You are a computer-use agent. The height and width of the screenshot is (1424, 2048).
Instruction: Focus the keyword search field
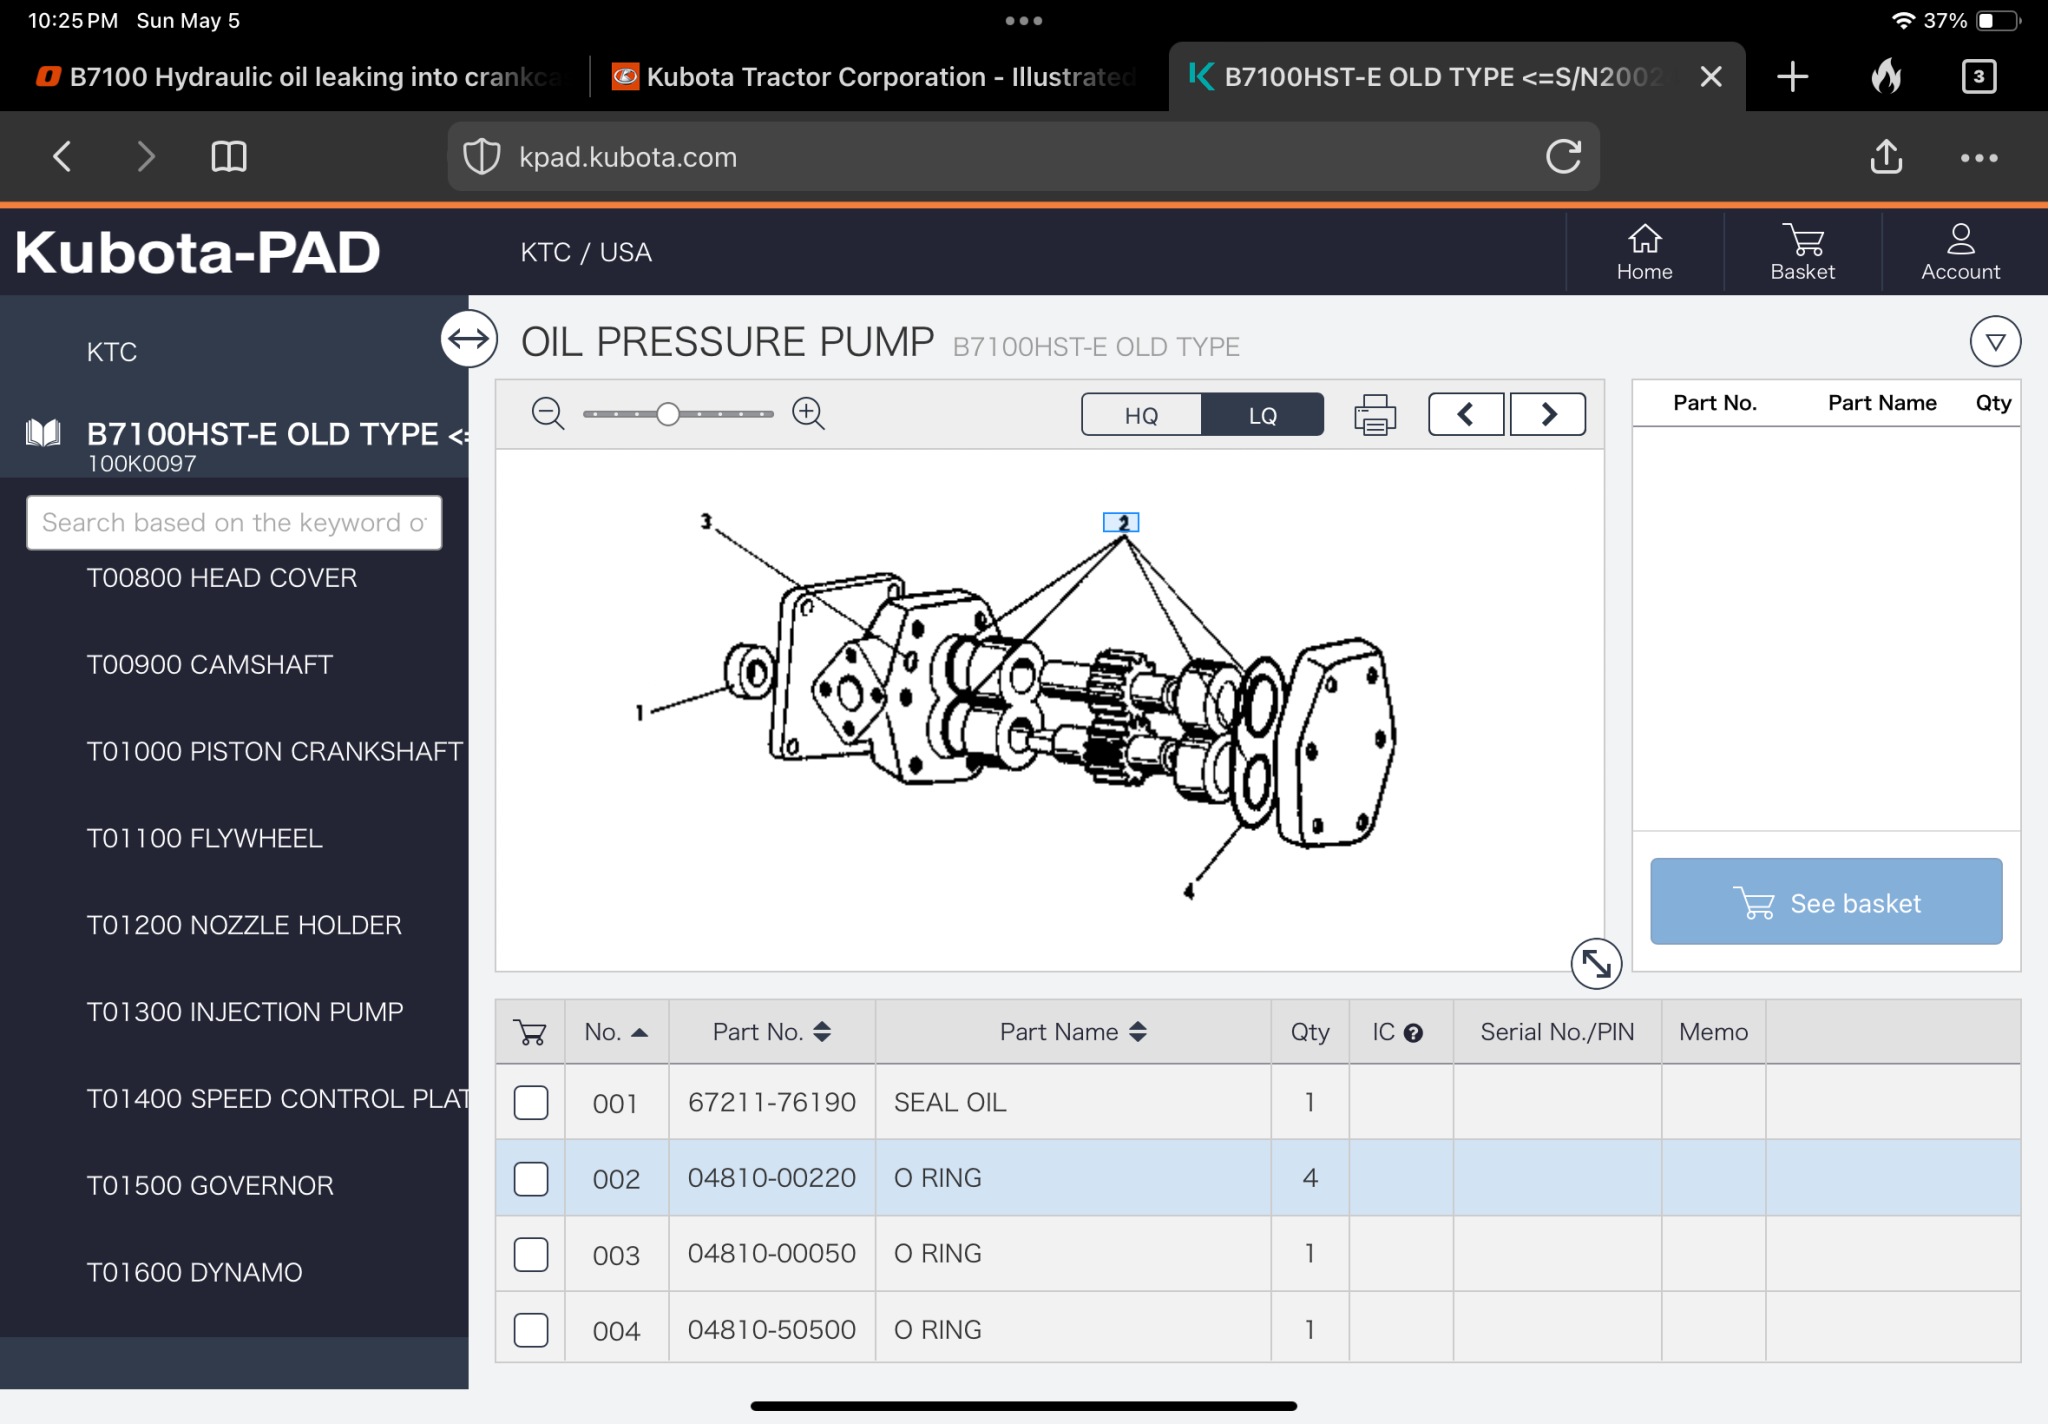point(234,523)
